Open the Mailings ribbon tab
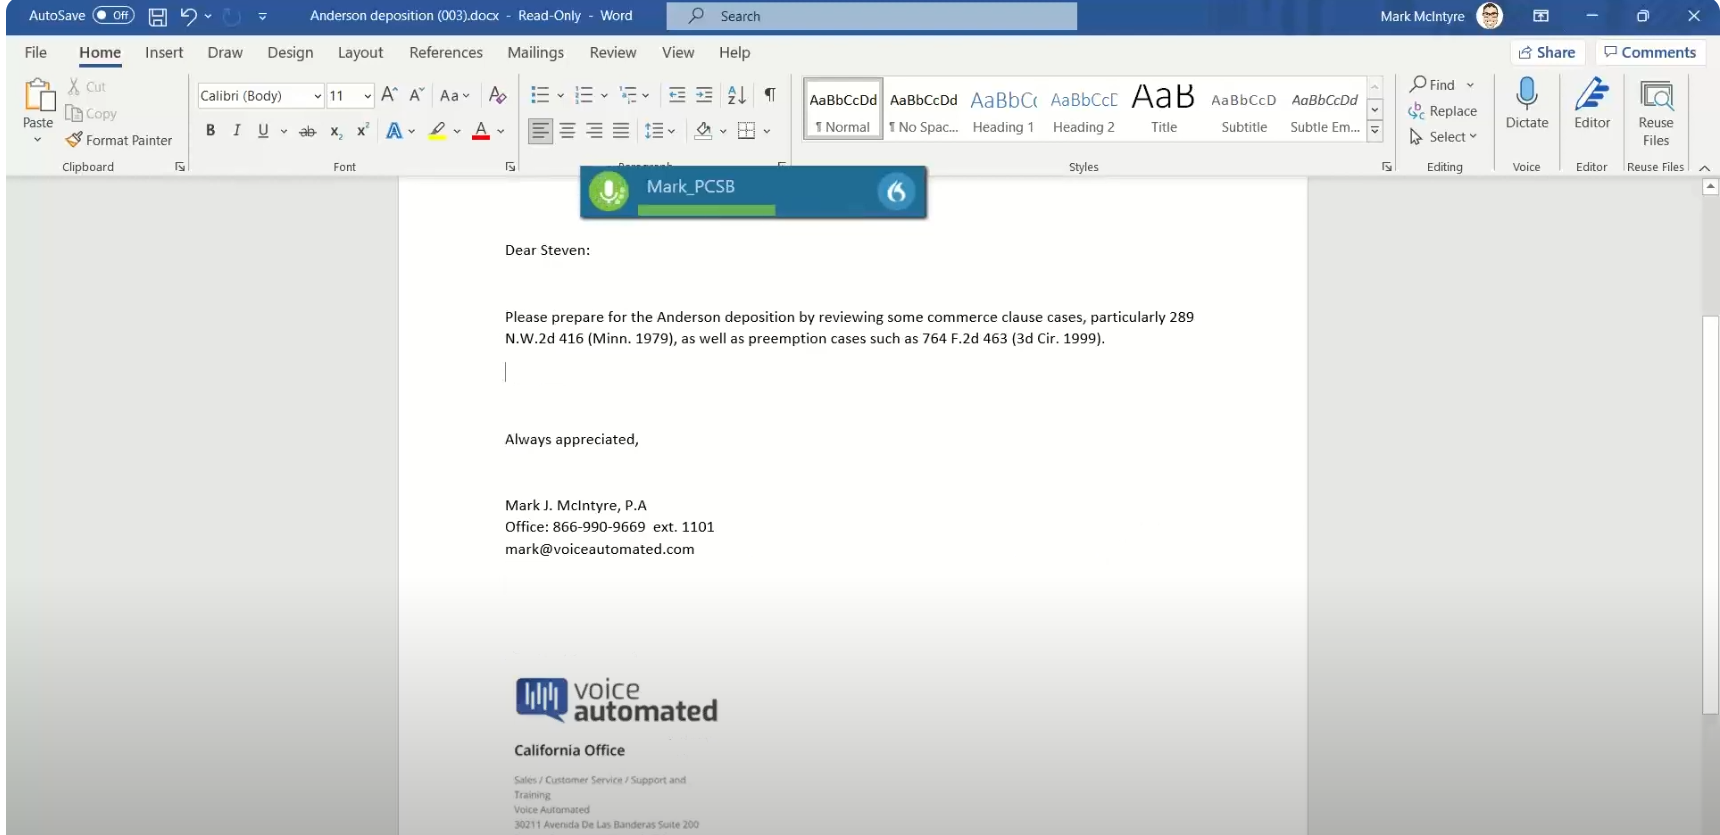Viewport: 1720px width, 835px height. (x=535, y=53)
